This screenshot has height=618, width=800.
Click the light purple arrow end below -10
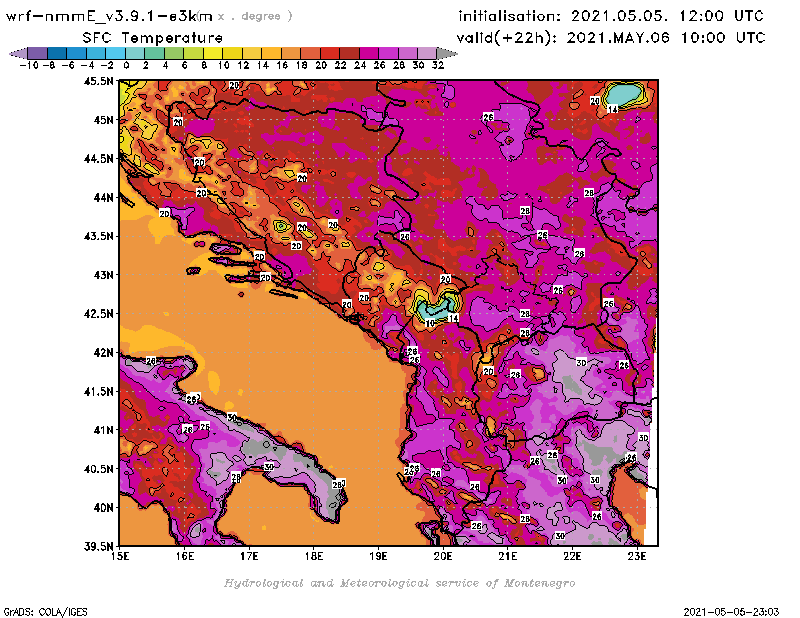point(18,53)
